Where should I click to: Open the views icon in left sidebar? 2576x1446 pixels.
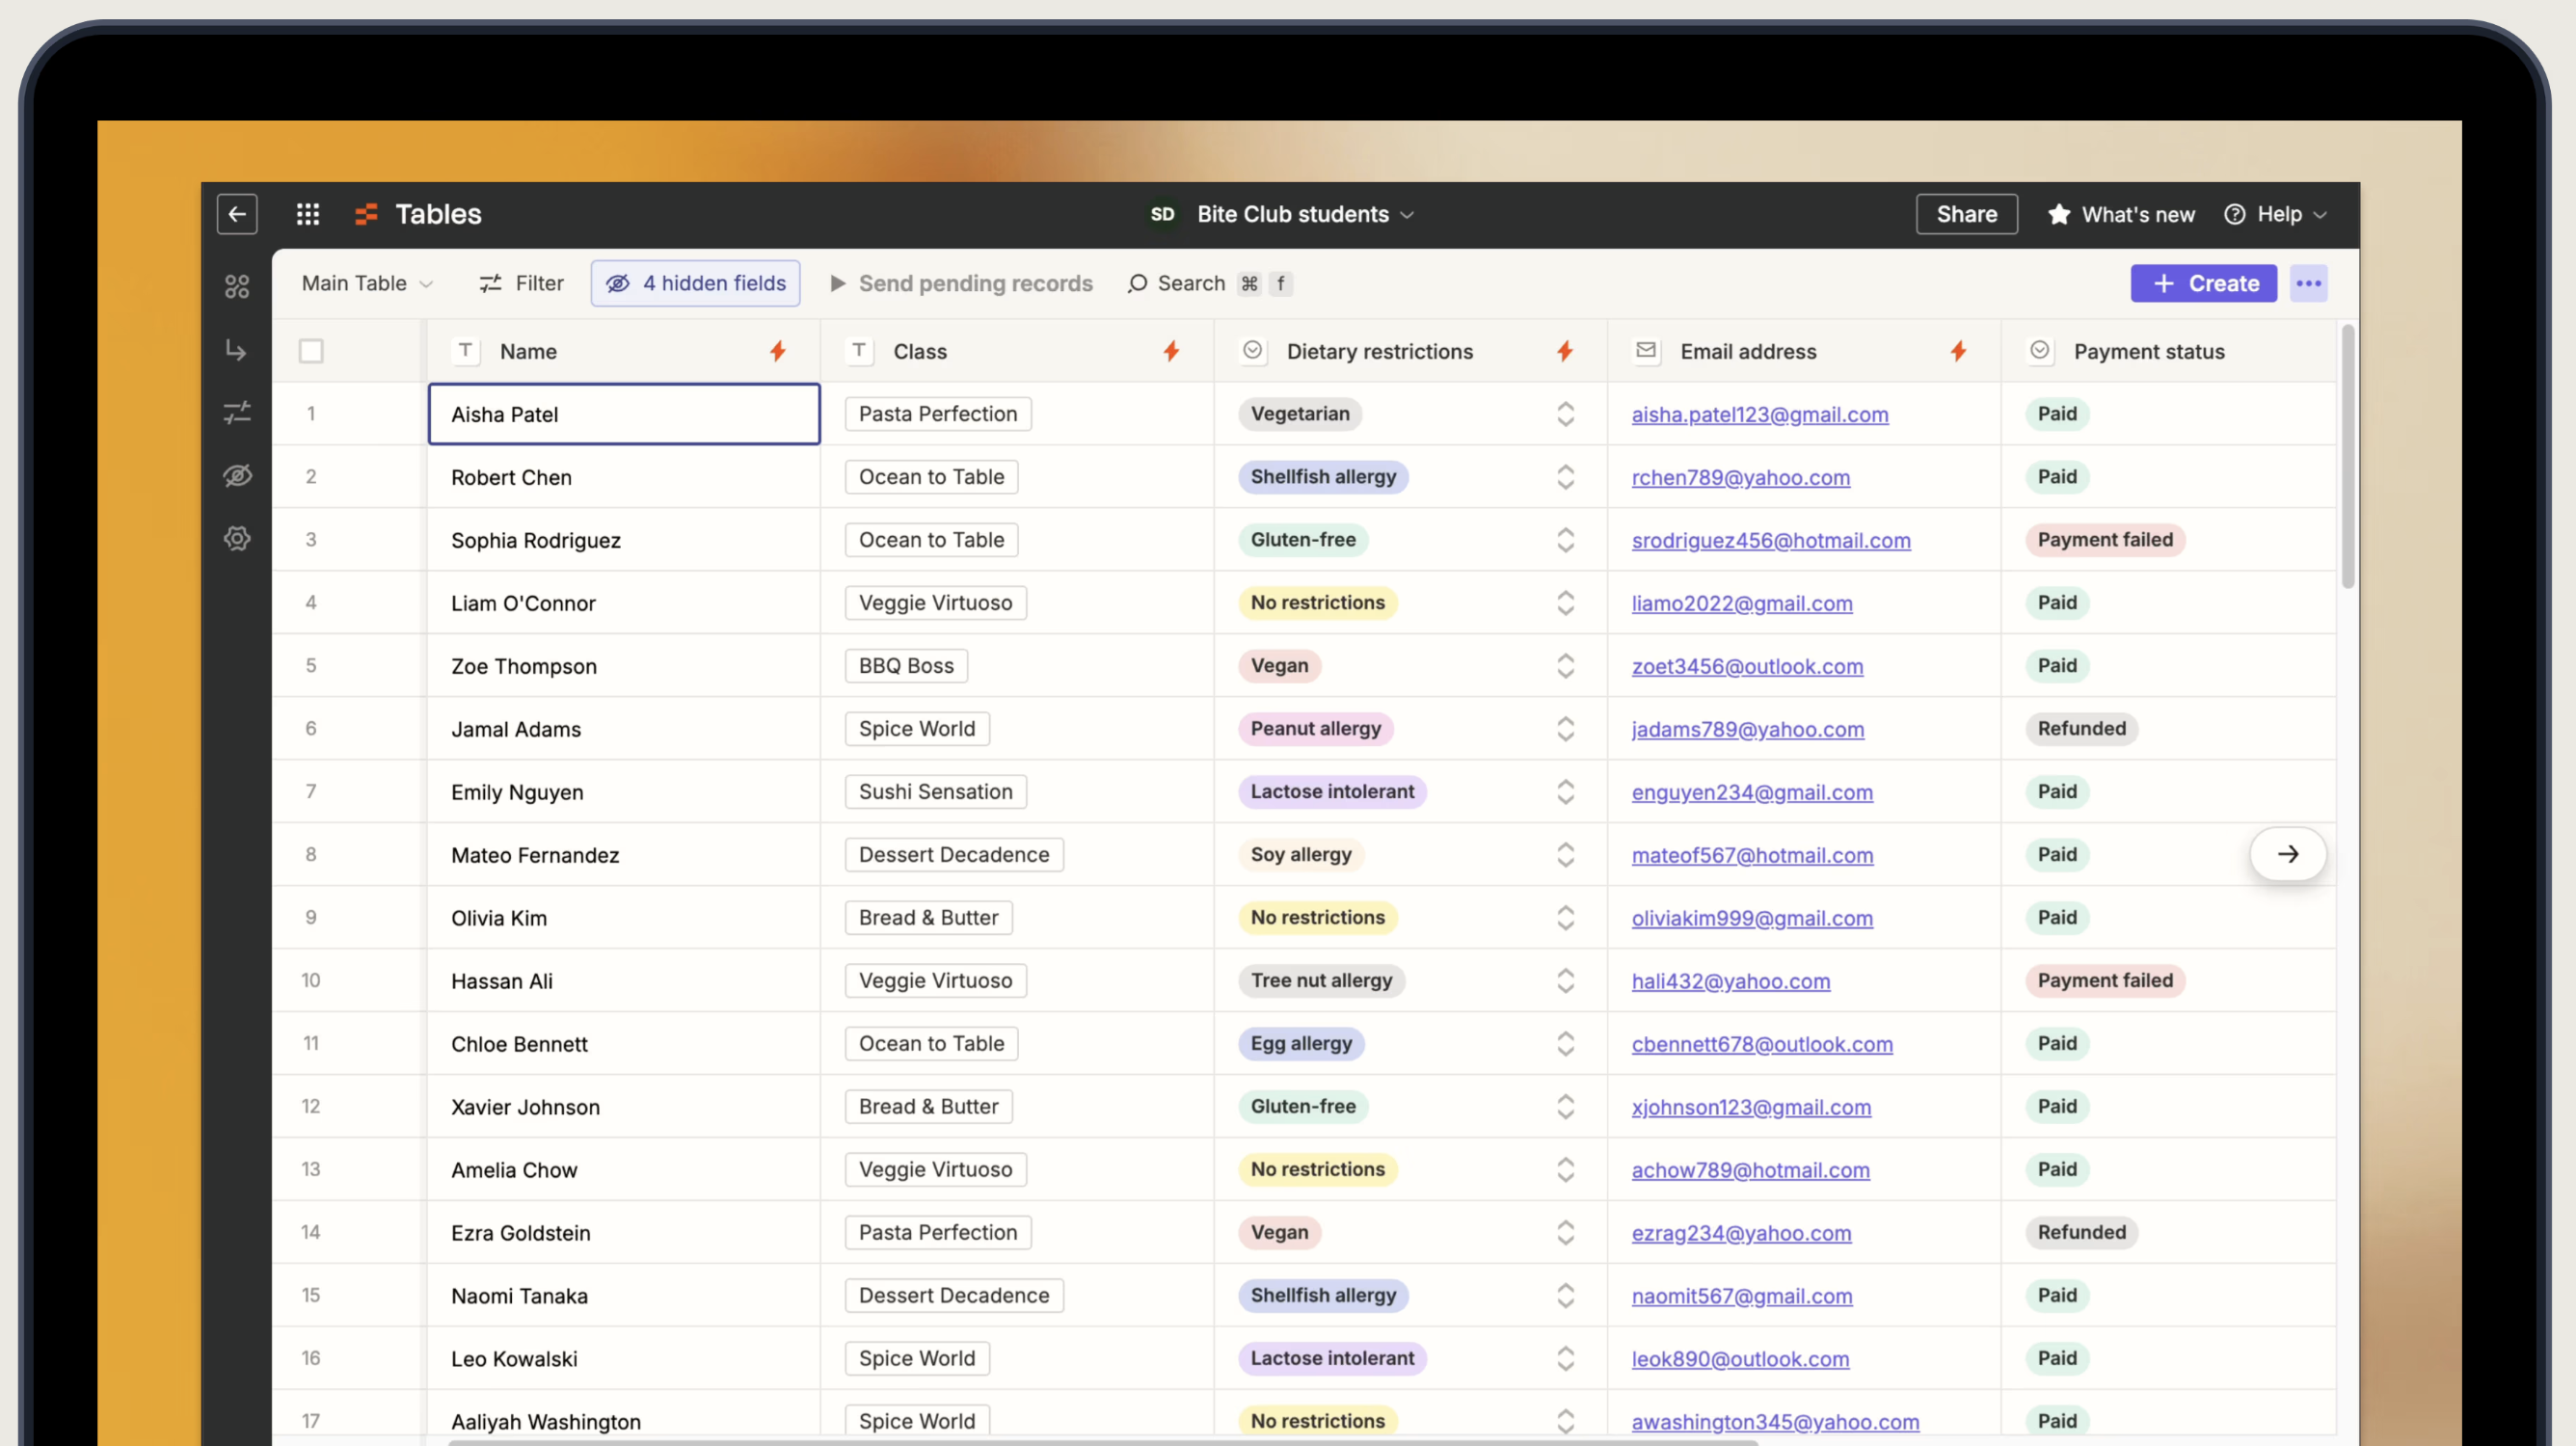237,287
